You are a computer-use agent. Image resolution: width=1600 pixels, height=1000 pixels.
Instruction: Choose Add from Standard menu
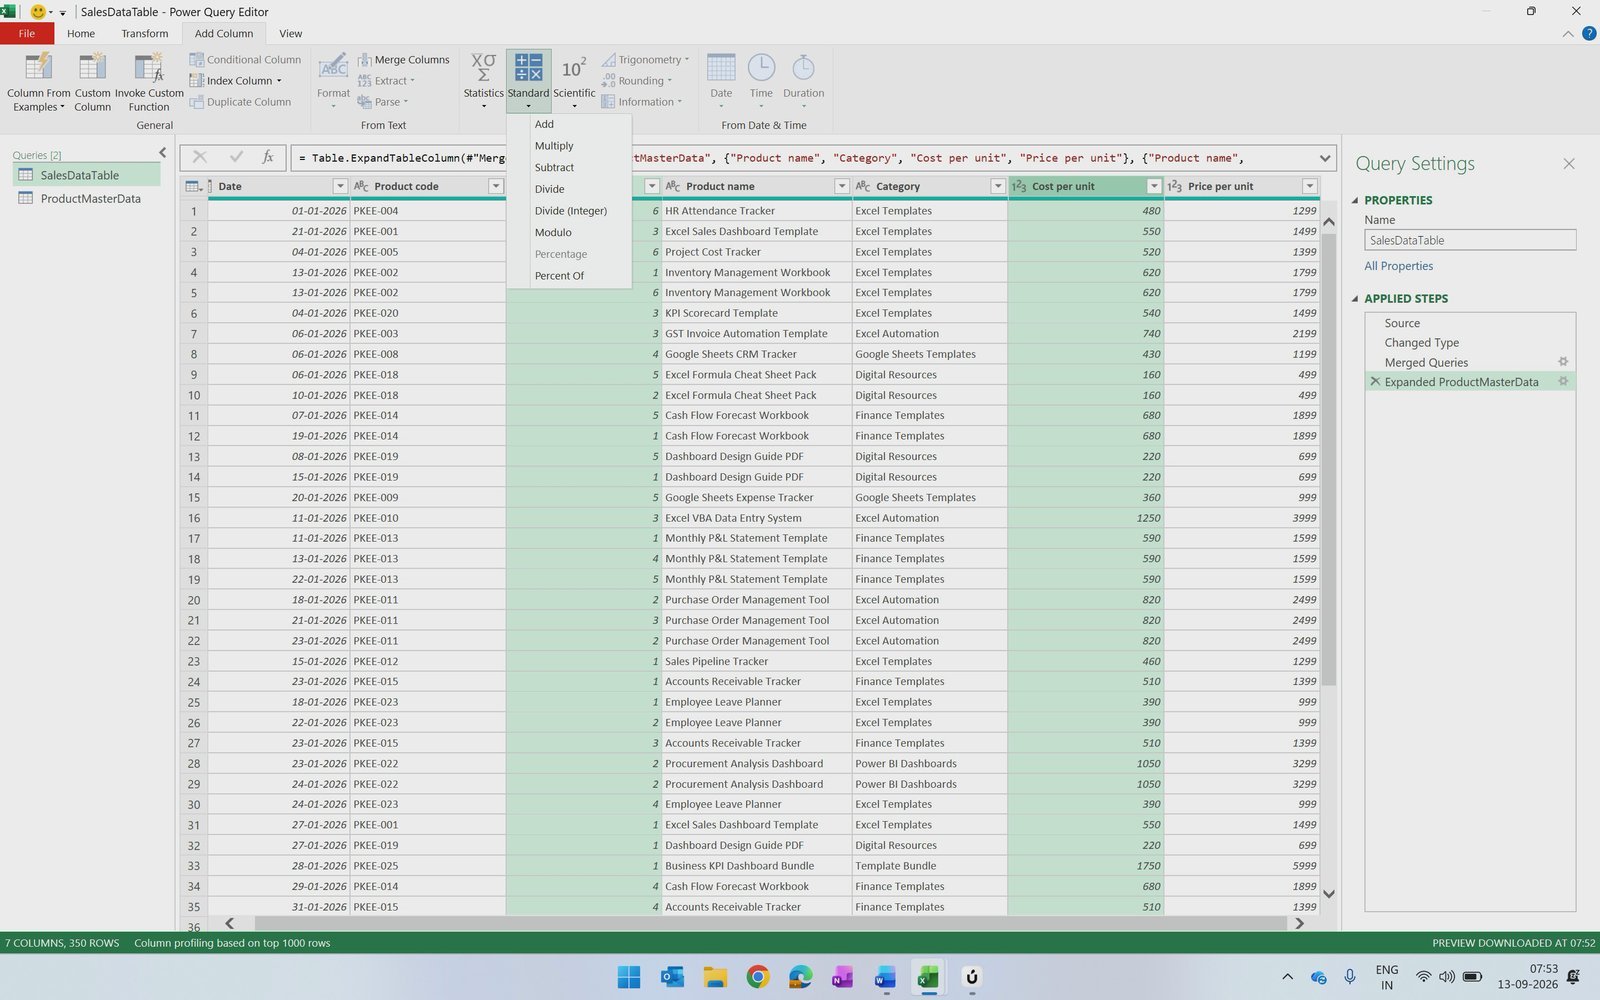[x=569, y=124]
